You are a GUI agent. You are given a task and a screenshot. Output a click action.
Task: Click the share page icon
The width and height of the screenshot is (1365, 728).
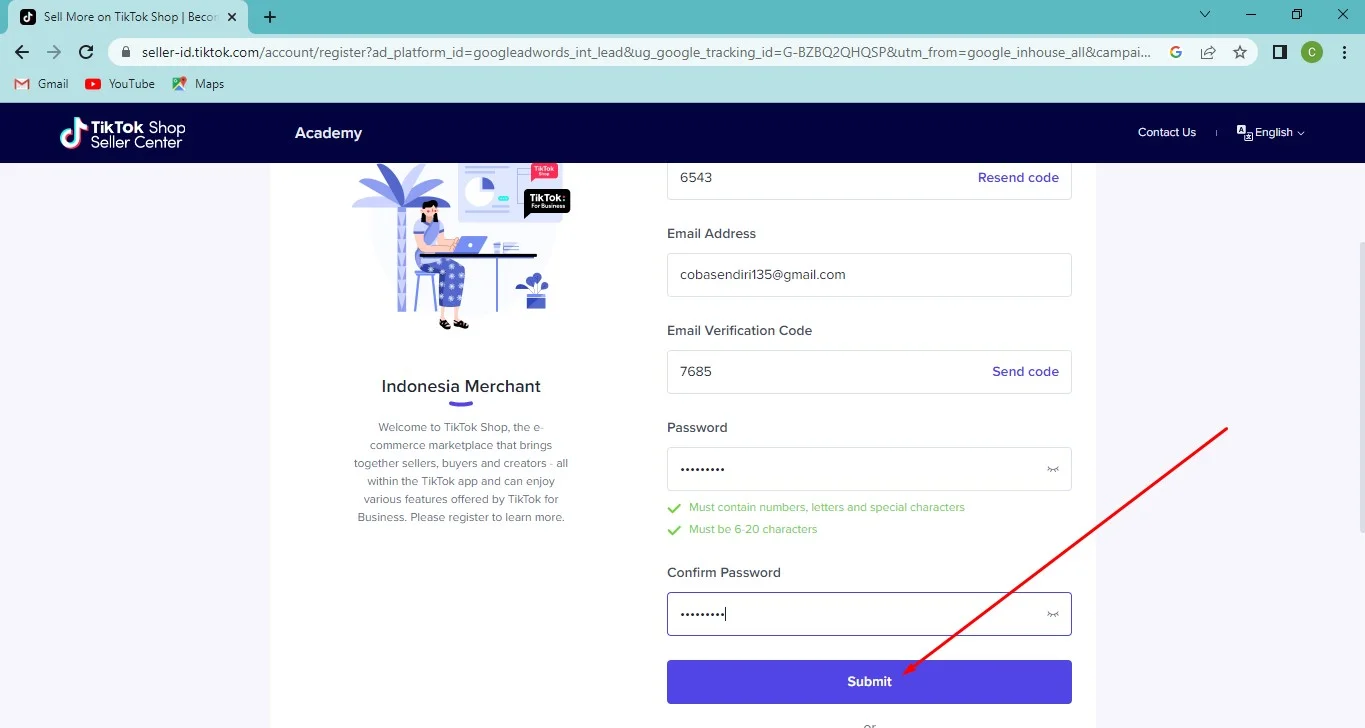pyautogui.click(x=1208, y=52)
